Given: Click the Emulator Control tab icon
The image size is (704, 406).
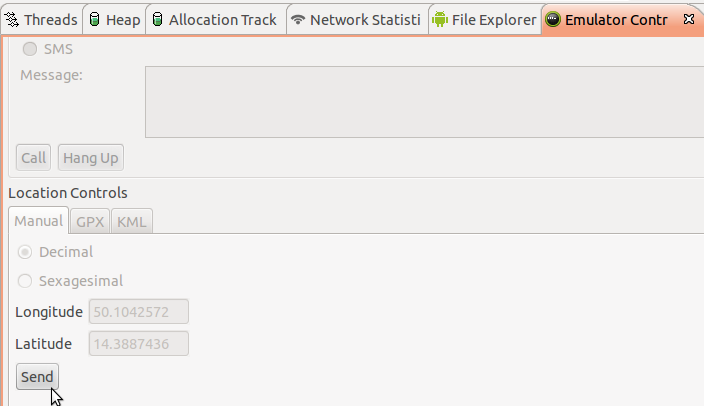Looking at the screenshot, I should (553, 19).
